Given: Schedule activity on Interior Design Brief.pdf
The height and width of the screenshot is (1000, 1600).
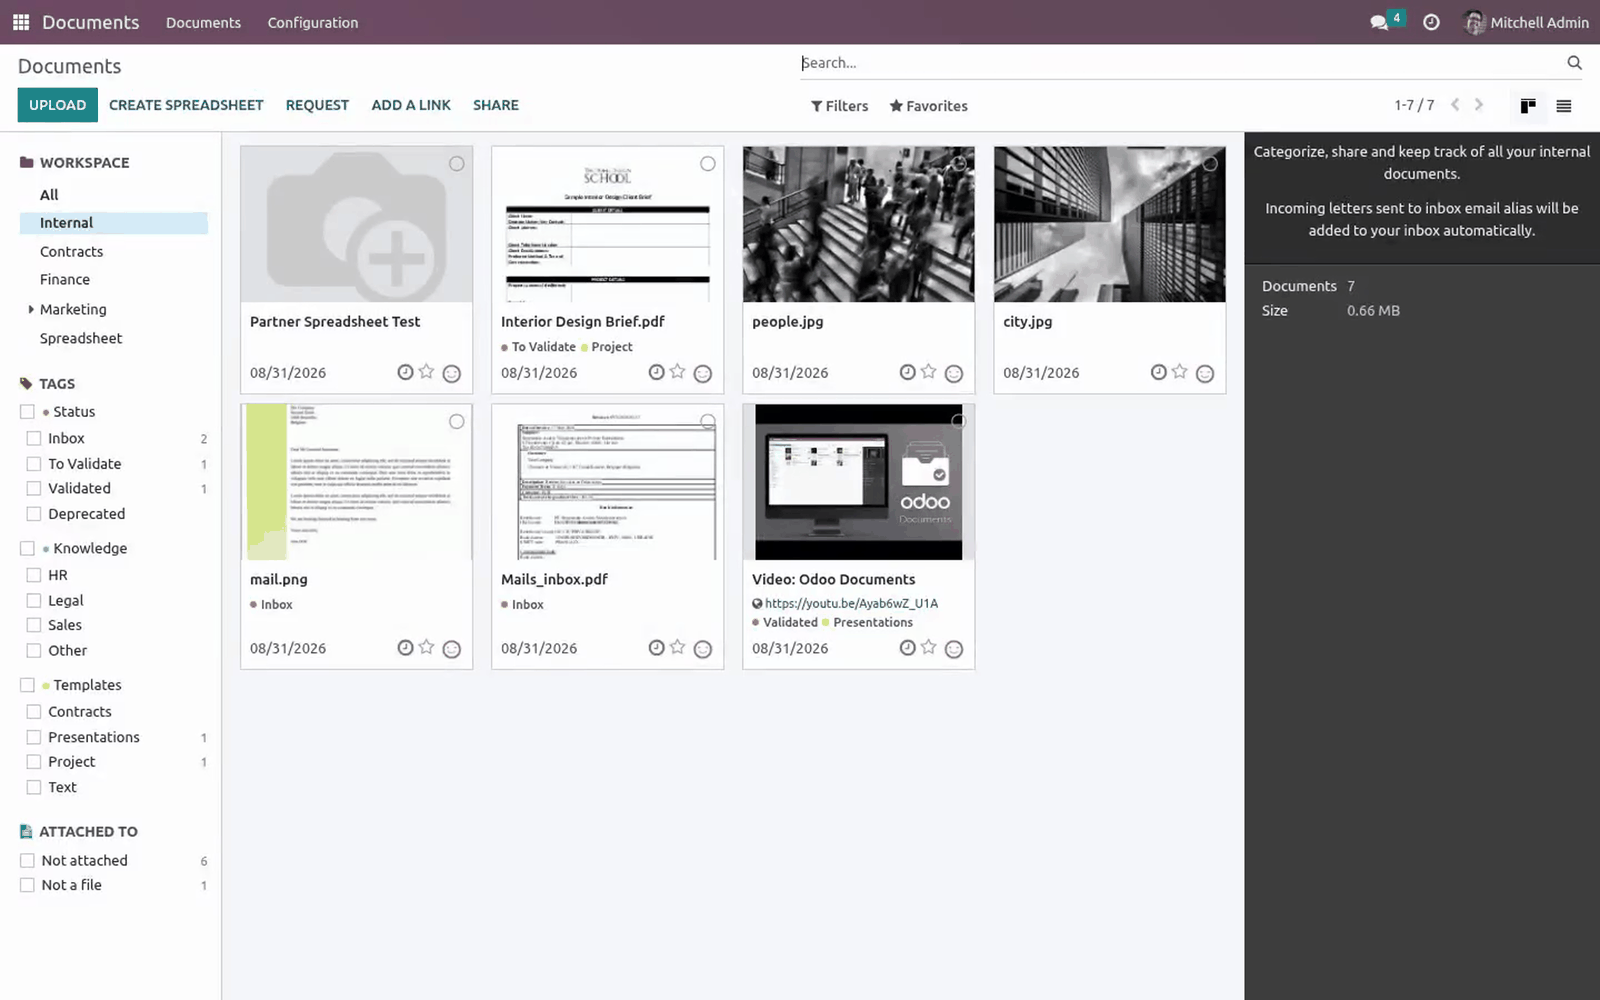Looking at the screenshot, I should [656, 372].
